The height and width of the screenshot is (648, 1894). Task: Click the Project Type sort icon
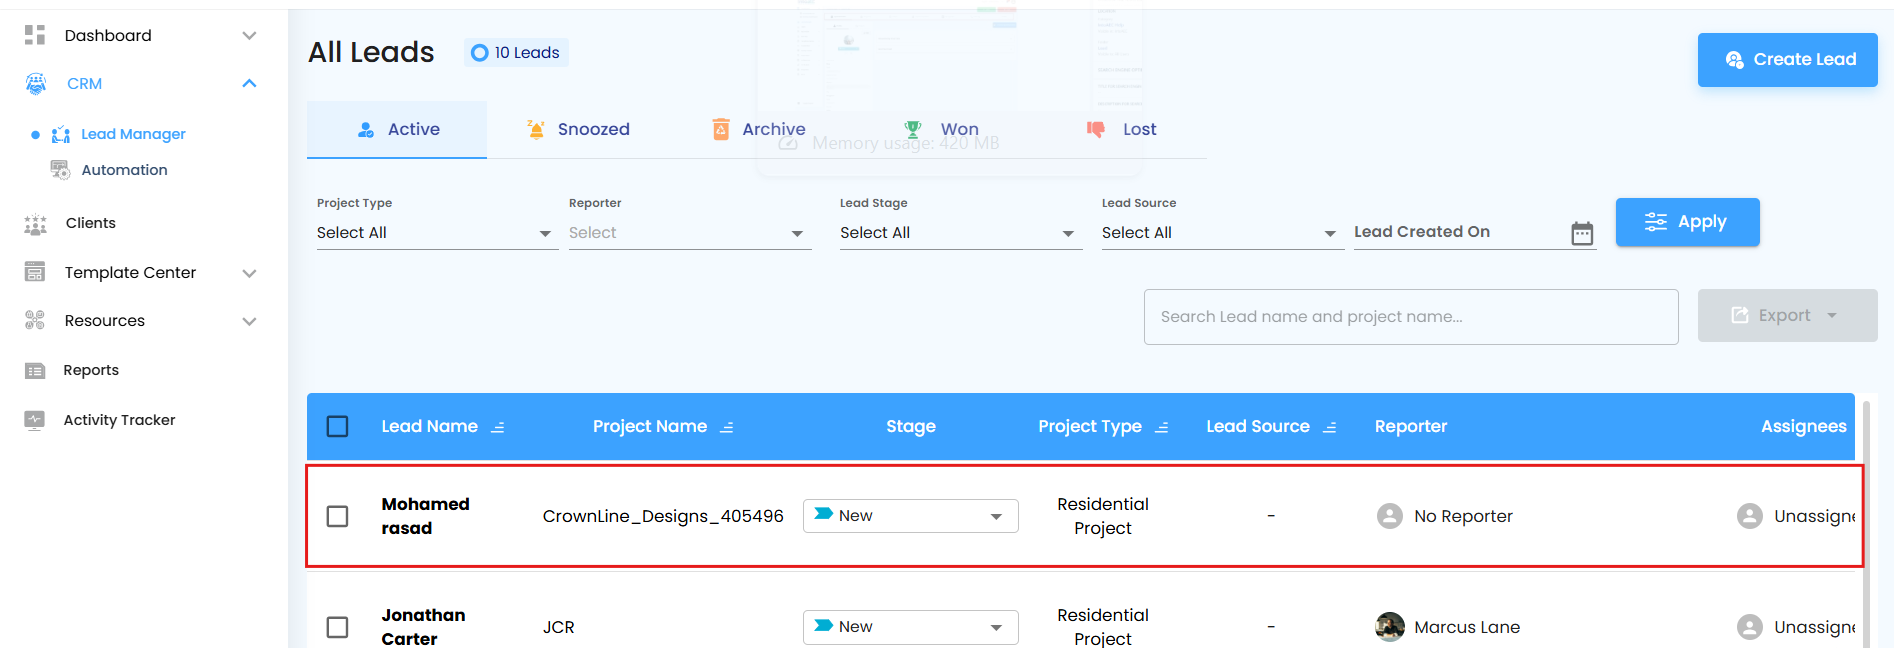(x=1161, y=427)
